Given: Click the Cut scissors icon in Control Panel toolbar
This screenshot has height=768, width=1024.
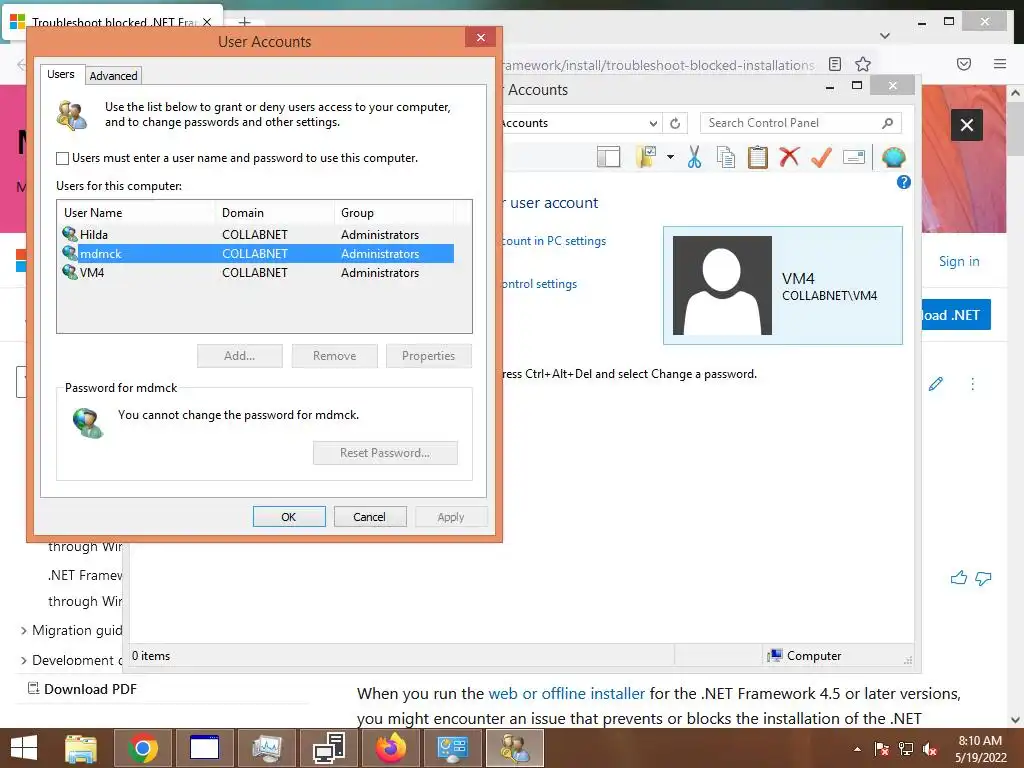Looking at the screenshot, I should click(694, 157).
